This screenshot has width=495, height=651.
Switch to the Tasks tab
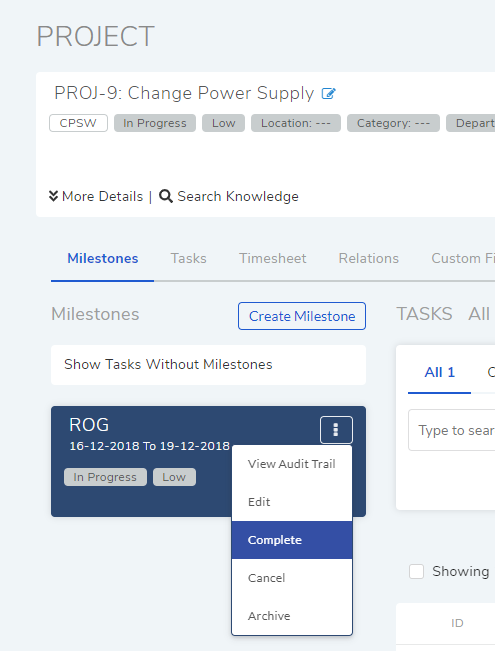coord(189,258)
